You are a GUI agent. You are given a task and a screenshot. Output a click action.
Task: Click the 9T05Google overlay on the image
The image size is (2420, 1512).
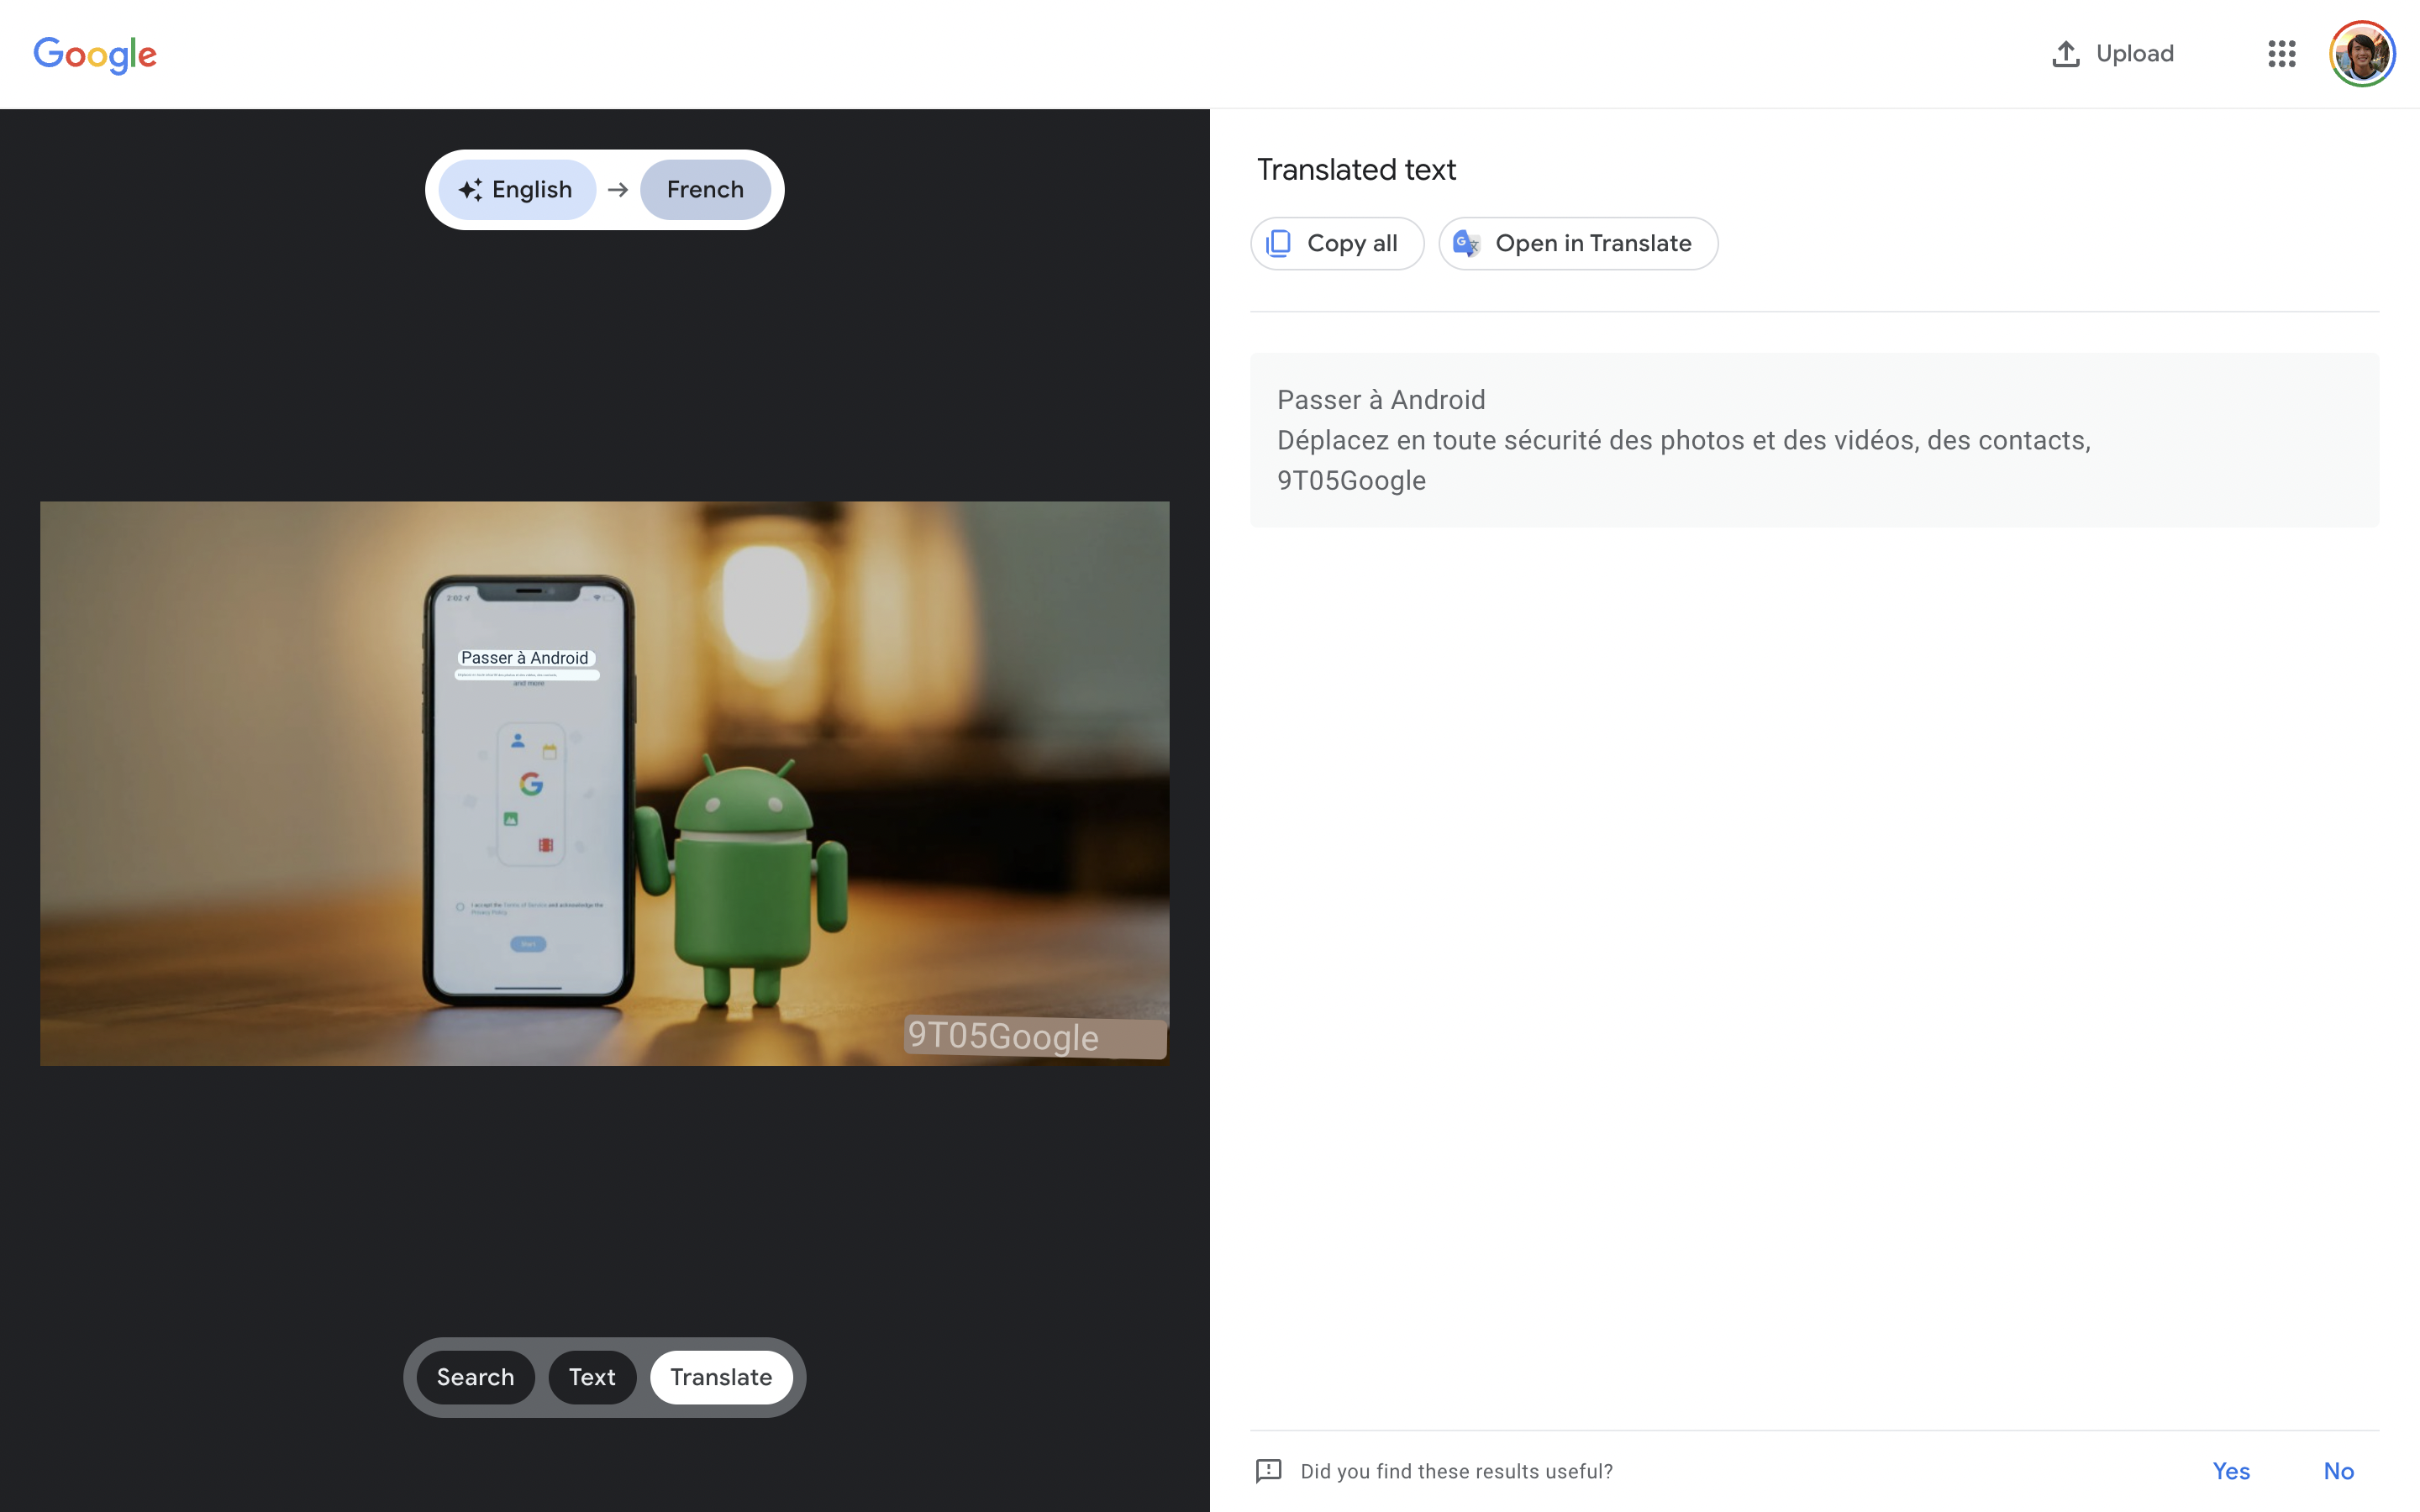[x=1003, y=1037]
